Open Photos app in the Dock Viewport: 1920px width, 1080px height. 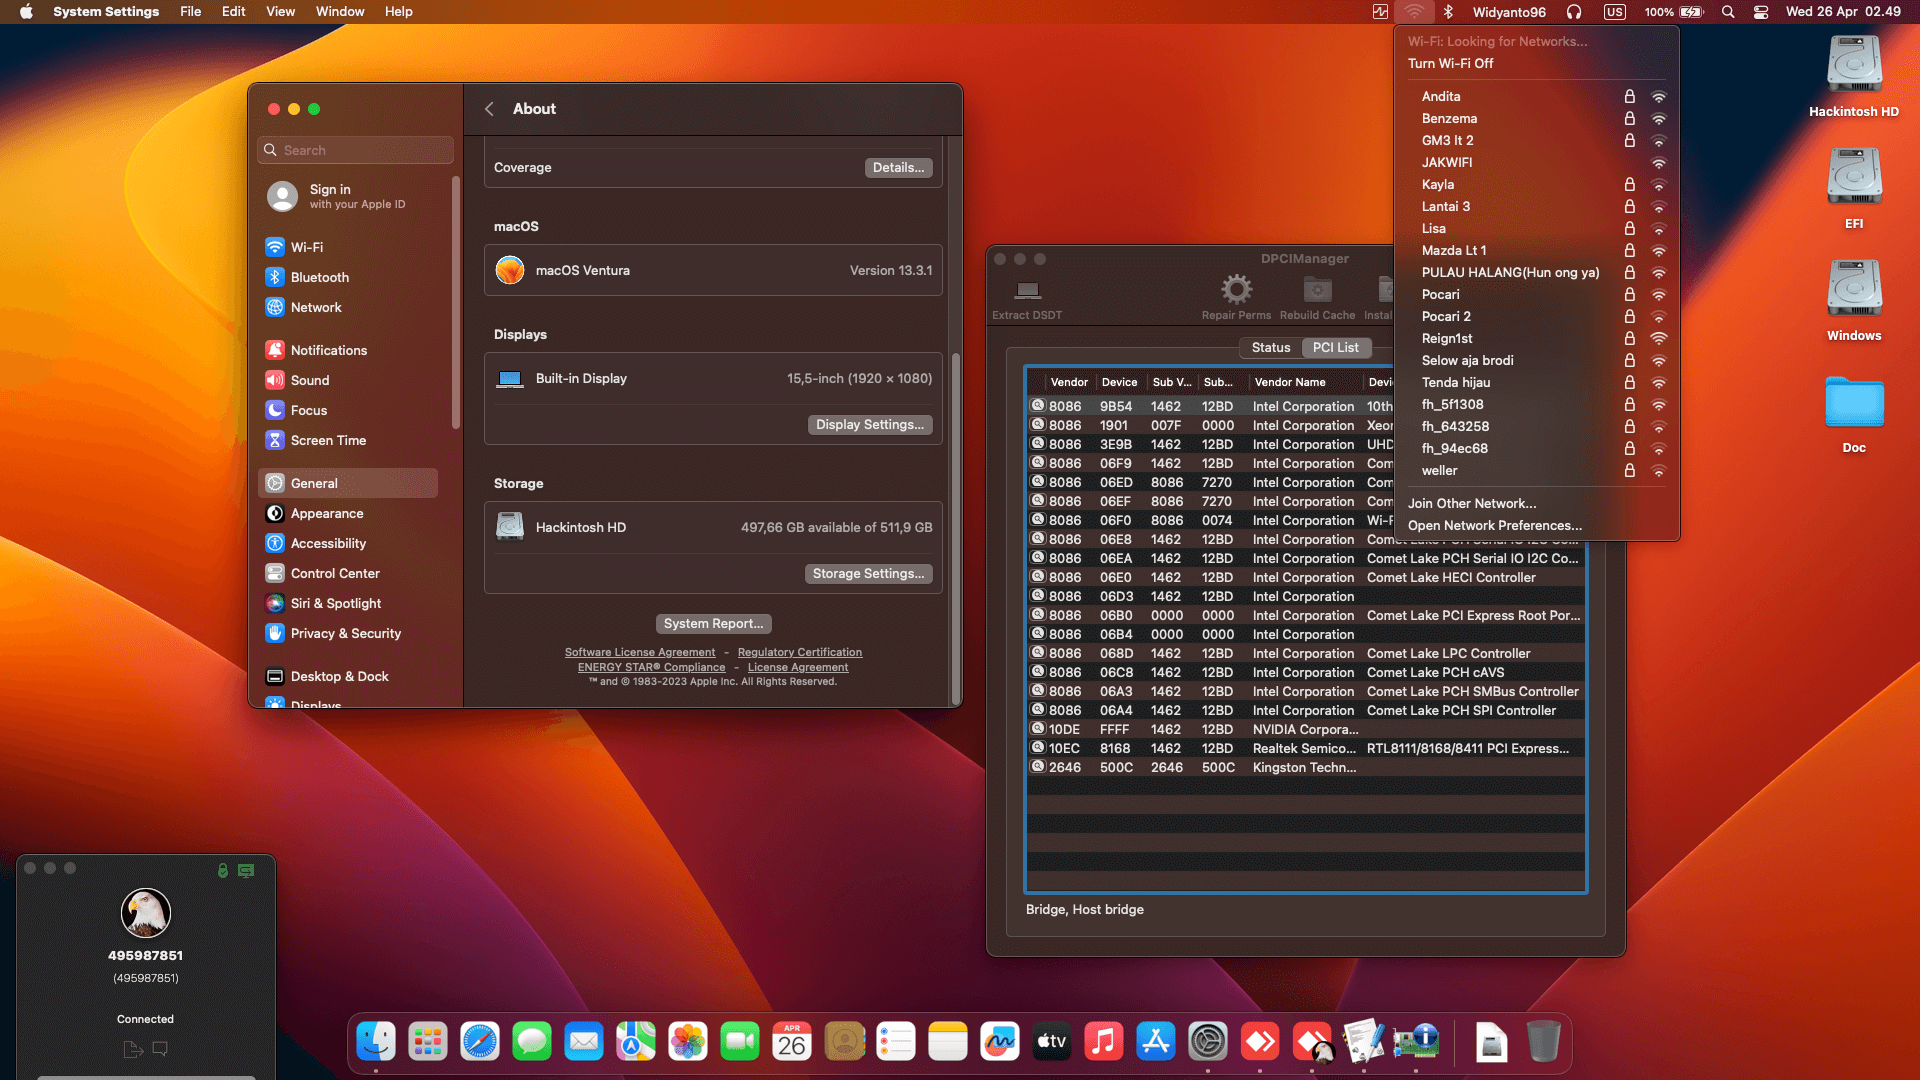pyautogui.click(x=688, y=1042)
